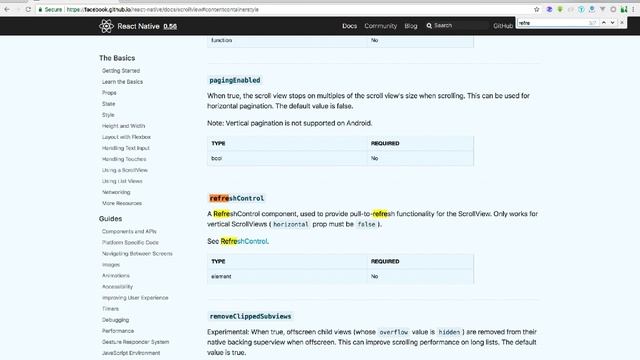Click the pagingEnabled heading anchor
The image size is (640, 360).
(x=235, y=80)
